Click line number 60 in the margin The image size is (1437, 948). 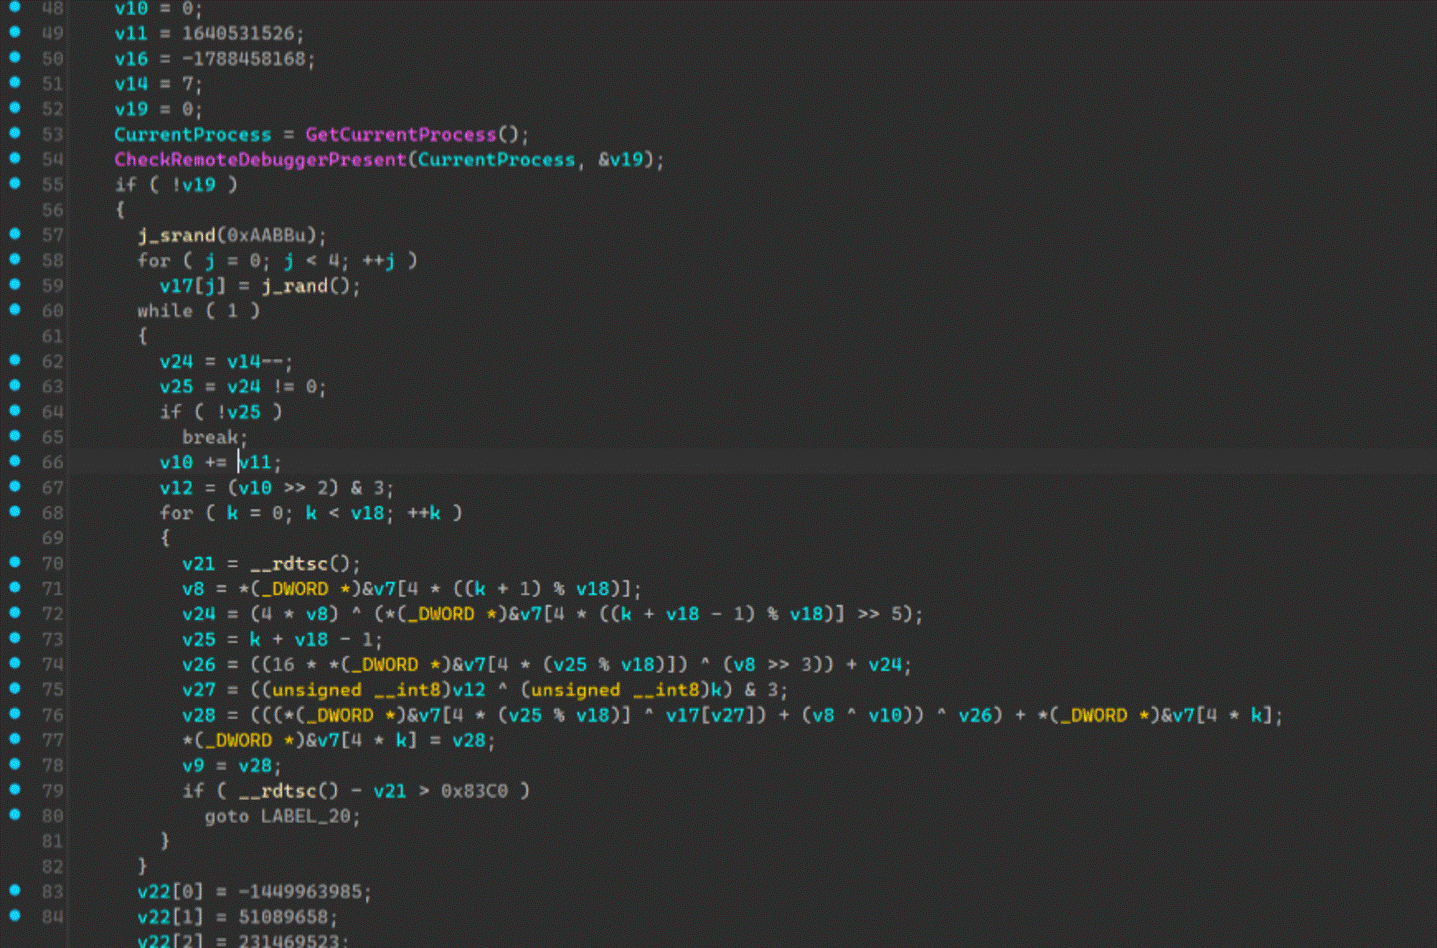[x=55, y=310]
